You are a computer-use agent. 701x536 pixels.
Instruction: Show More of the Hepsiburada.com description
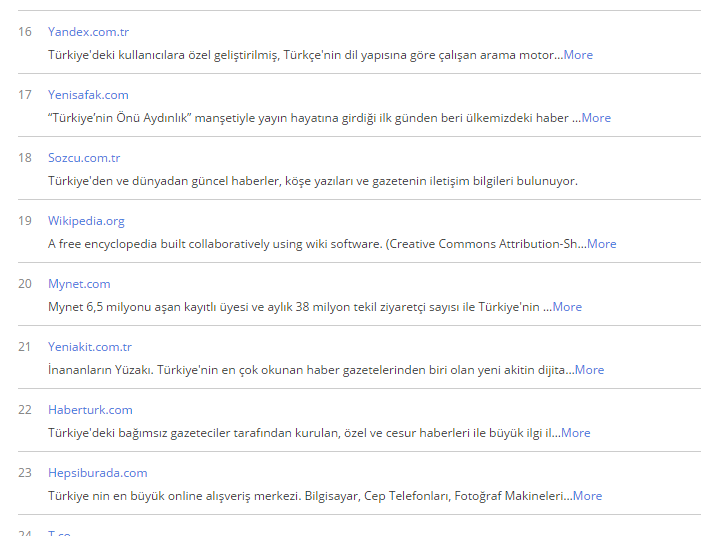coord(587,496)
